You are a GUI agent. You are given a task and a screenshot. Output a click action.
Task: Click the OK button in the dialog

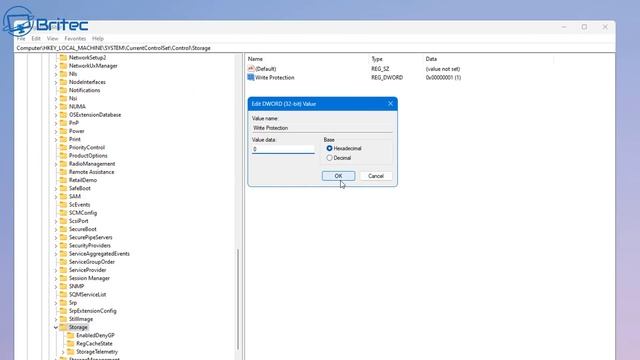pos(338,176)
